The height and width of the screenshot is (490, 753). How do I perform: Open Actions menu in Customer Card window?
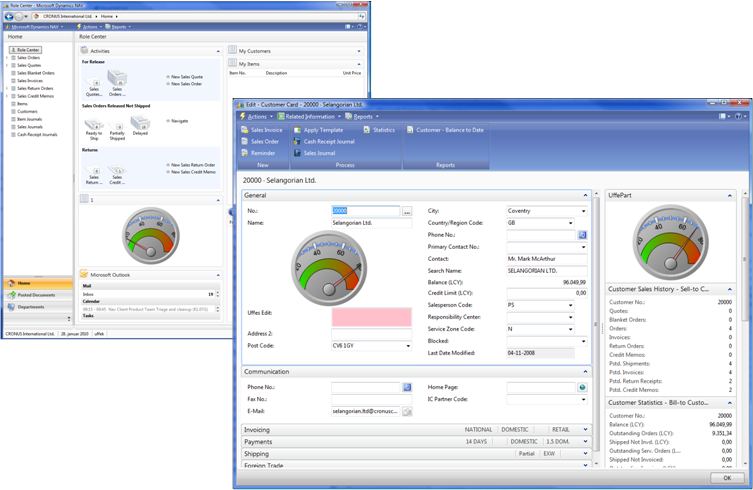click(257, 116)
